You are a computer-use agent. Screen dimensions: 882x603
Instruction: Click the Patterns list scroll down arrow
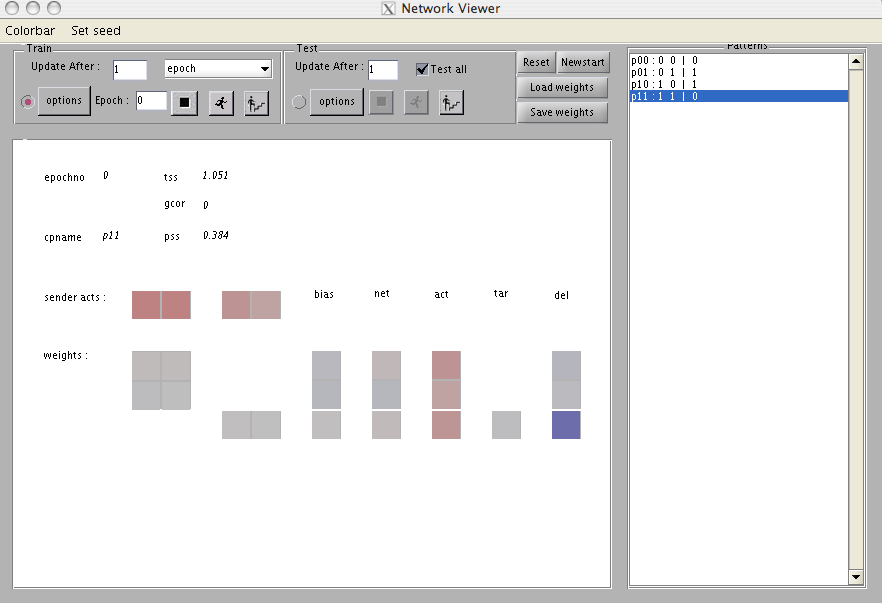tap(855, 577)
